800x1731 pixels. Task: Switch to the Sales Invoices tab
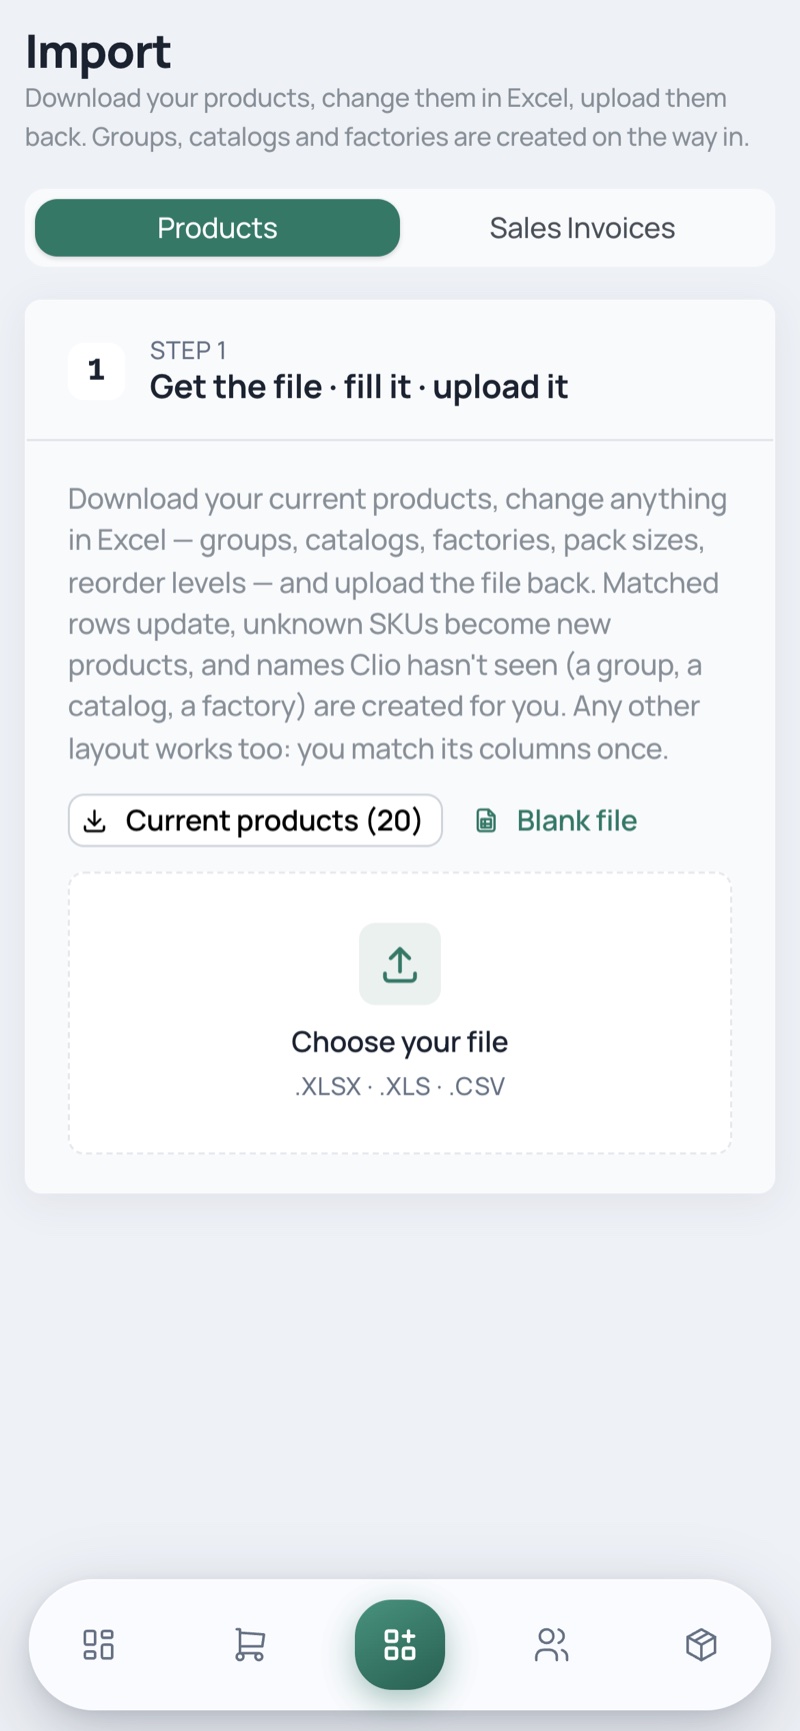[x=582, y=228]
